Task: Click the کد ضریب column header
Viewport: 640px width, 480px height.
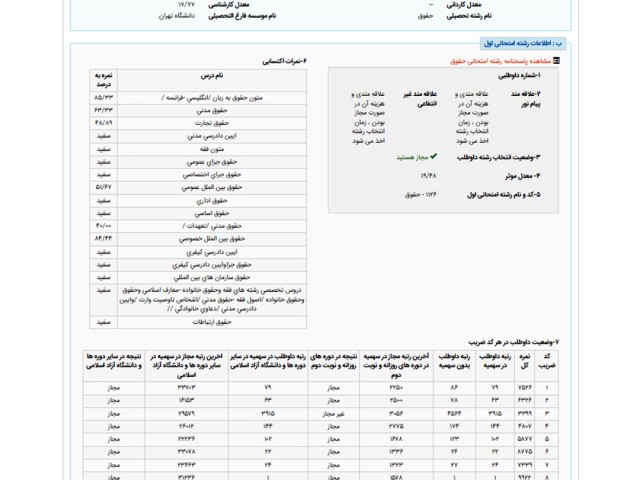Action: [x=546, y=362]
